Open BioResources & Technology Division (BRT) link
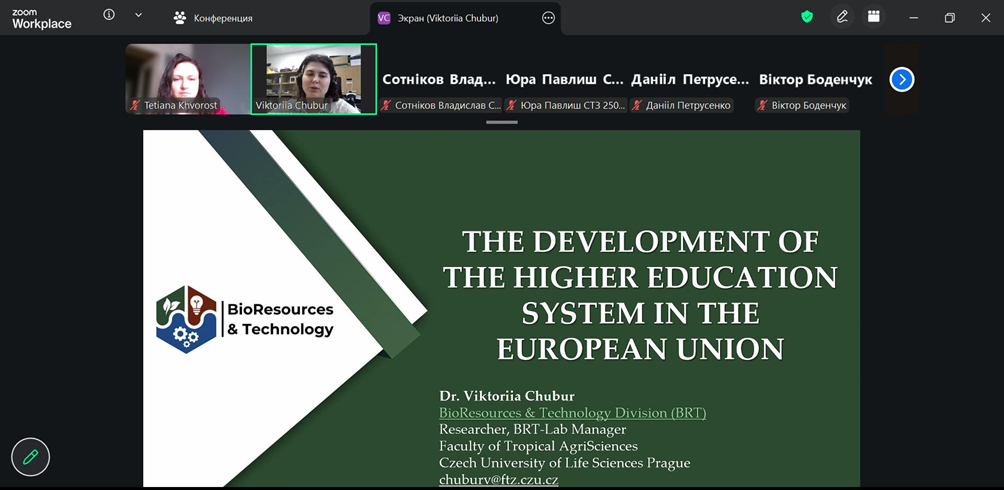The width and height of the screenshot is (1004, 490). tap(572, 413)
